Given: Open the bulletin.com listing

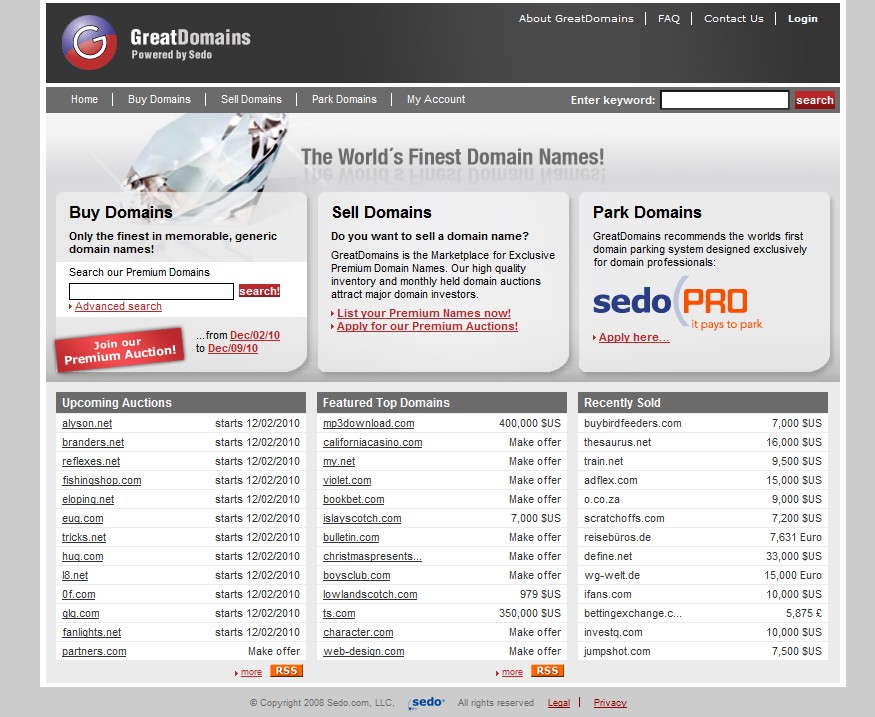Looking at the screenshot, I should [351, 537].
